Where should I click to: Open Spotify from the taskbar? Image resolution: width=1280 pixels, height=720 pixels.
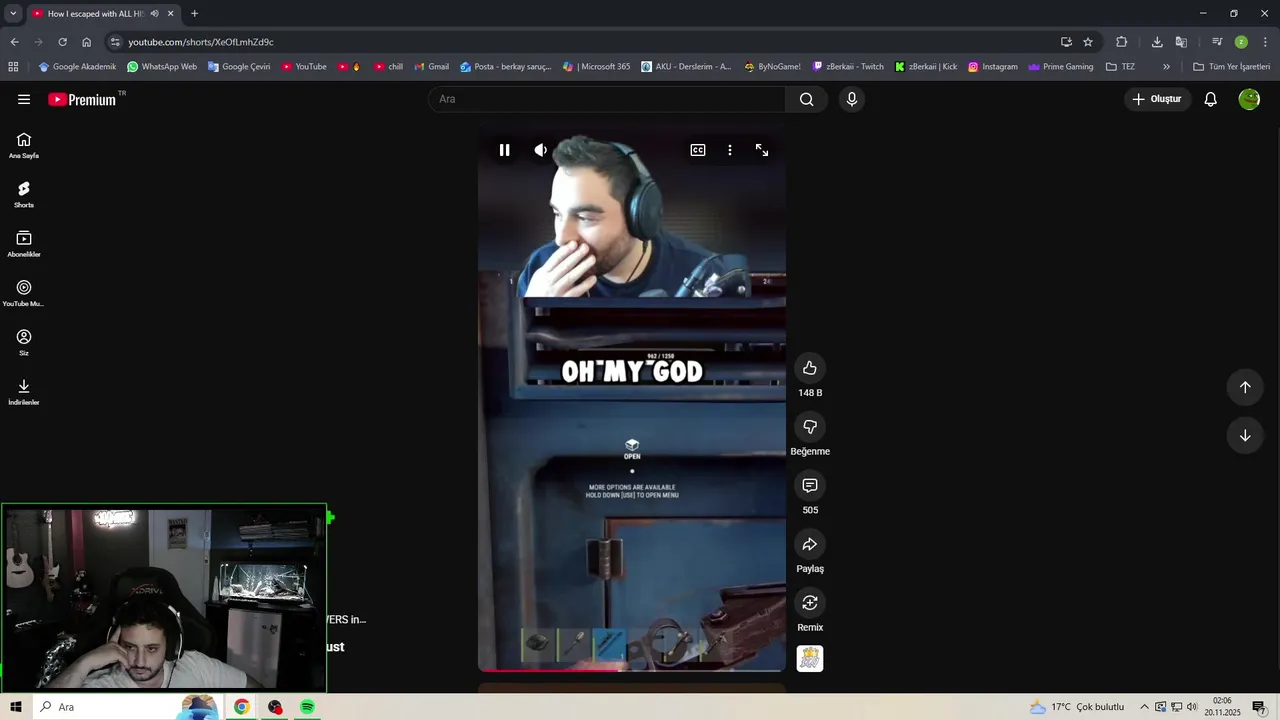pos(307,707)
